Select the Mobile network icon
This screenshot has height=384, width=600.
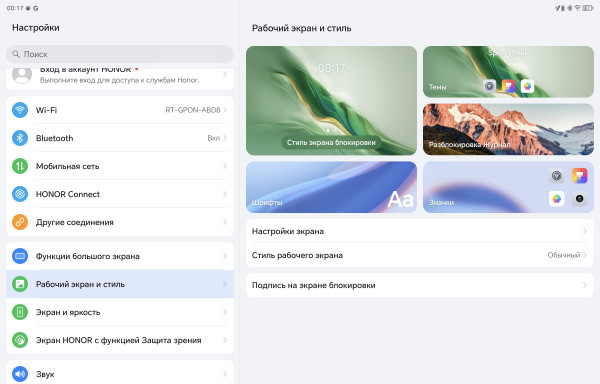coord(20,166)
